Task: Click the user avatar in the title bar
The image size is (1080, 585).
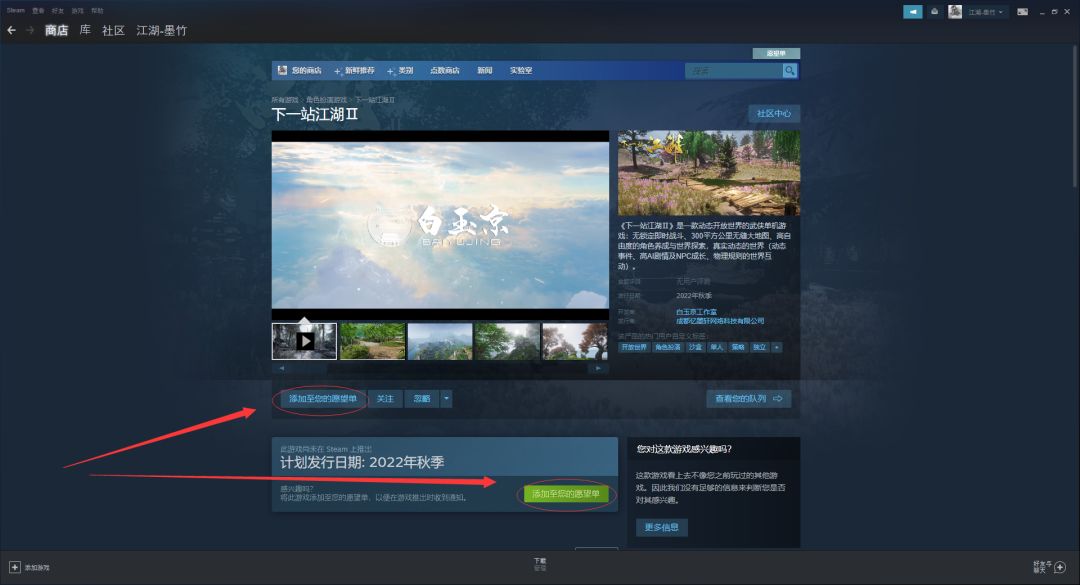Action: [x=955, y=12]
